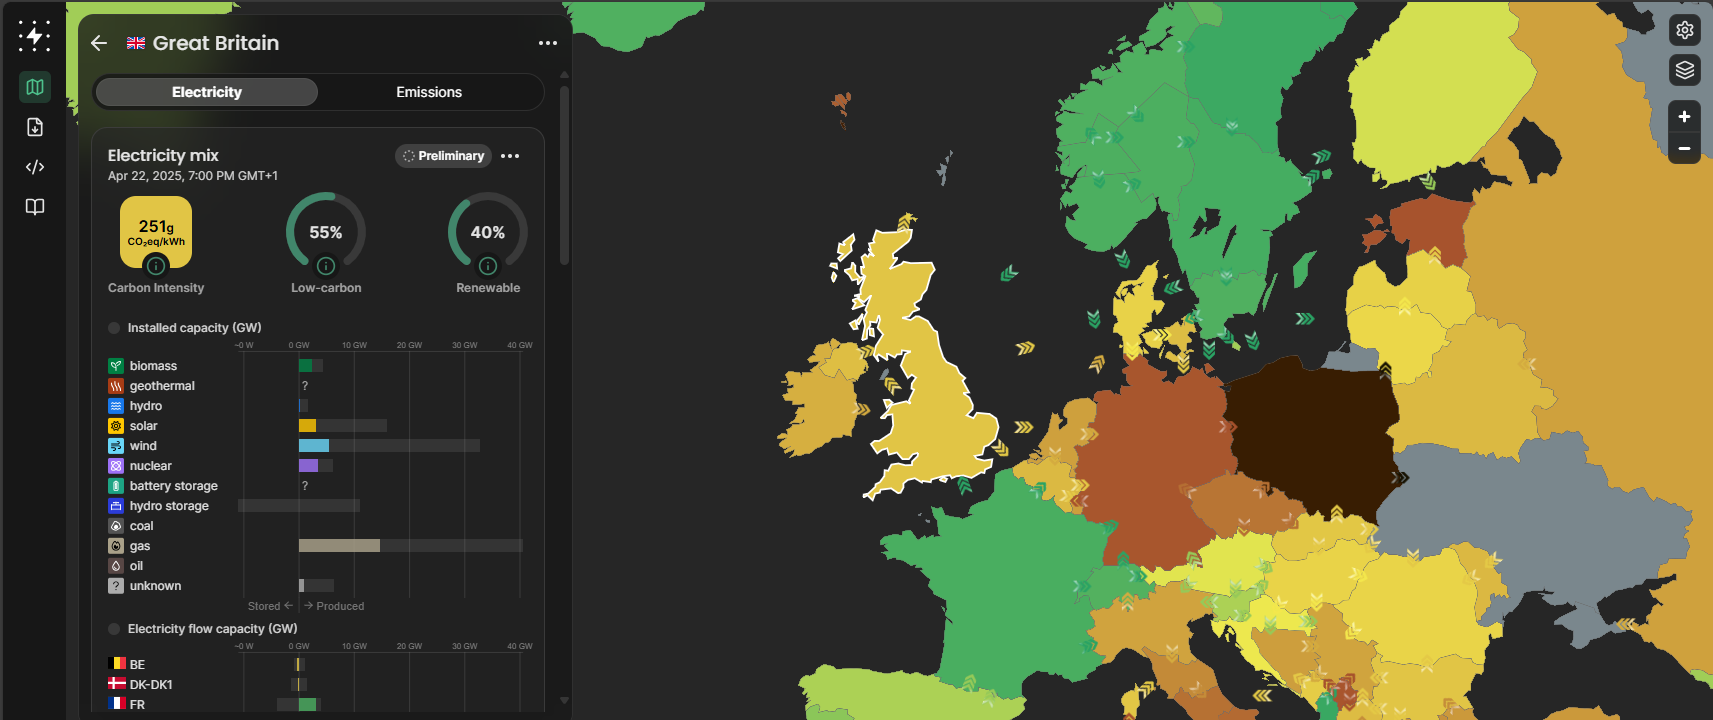Open the data download sidebar icon
The width and height of the screenshot is (1713, 720).
[x=35, y=127]
